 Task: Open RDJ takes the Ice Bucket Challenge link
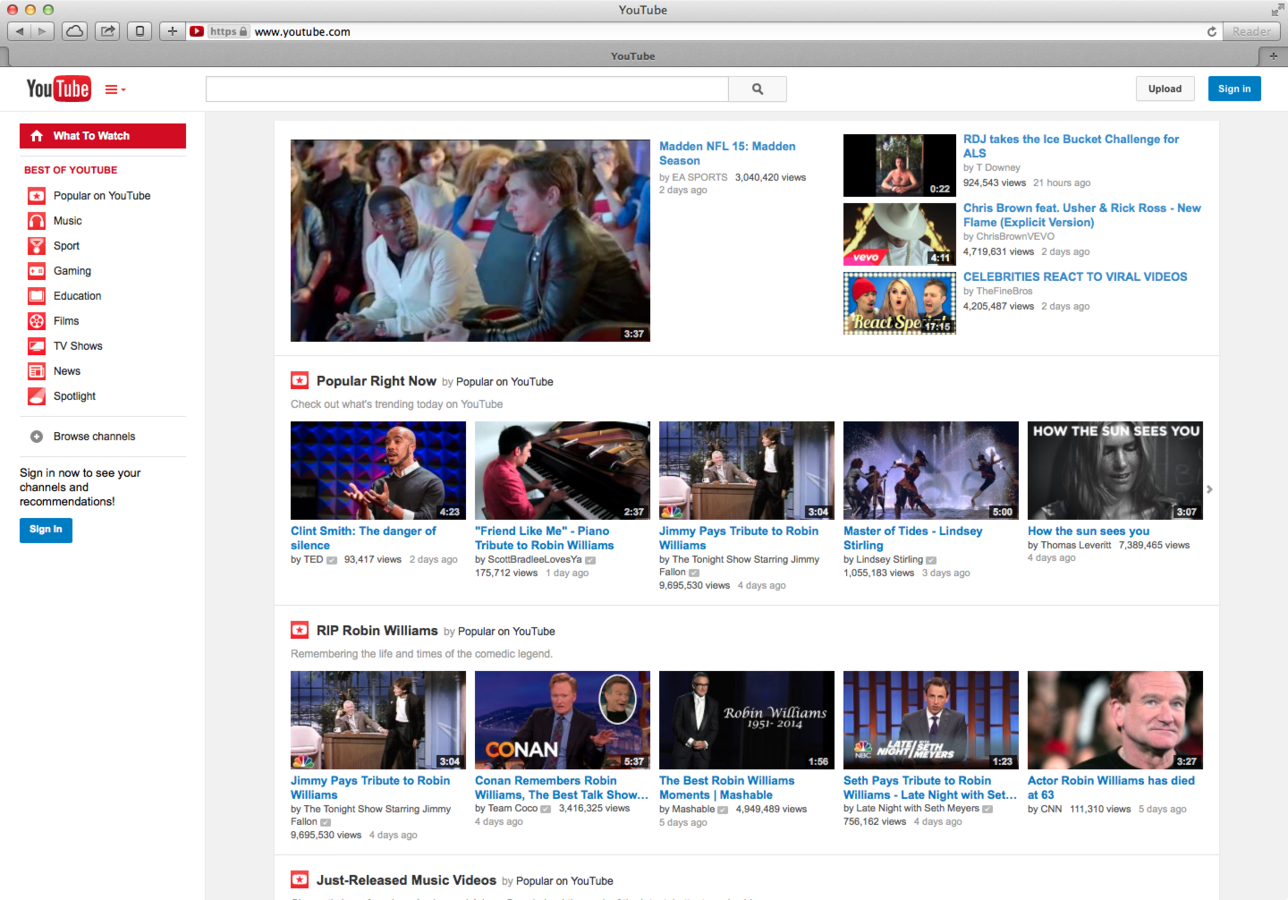coord(1071,146)
